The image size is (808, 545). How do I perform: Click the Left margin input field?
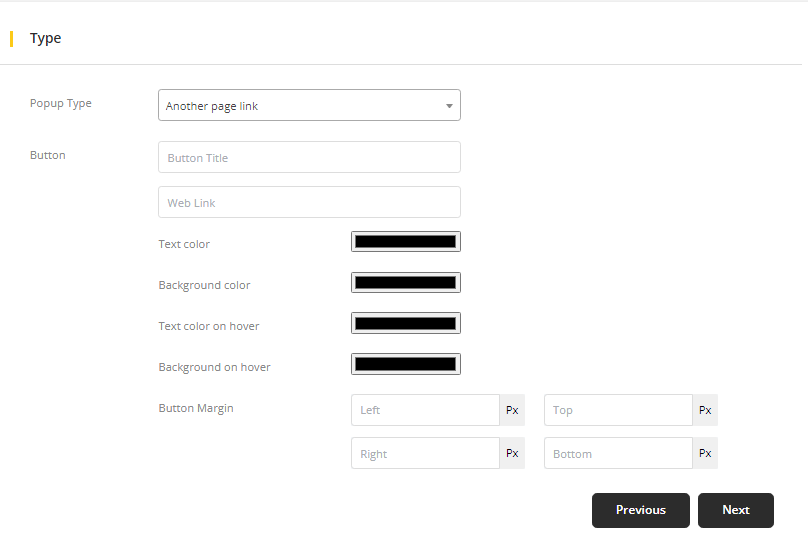click(x=425, y=410)
